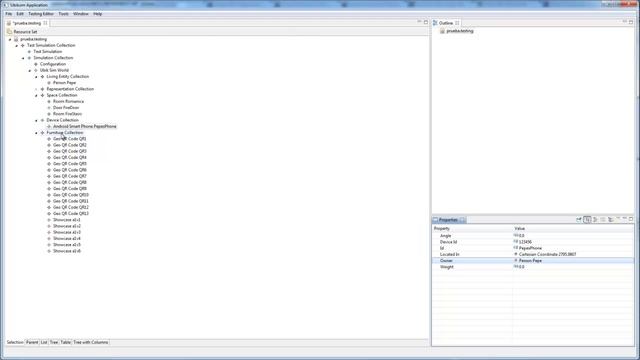
Task: Click the Door FireDoor node icon
Action: (x=49, y=108)
